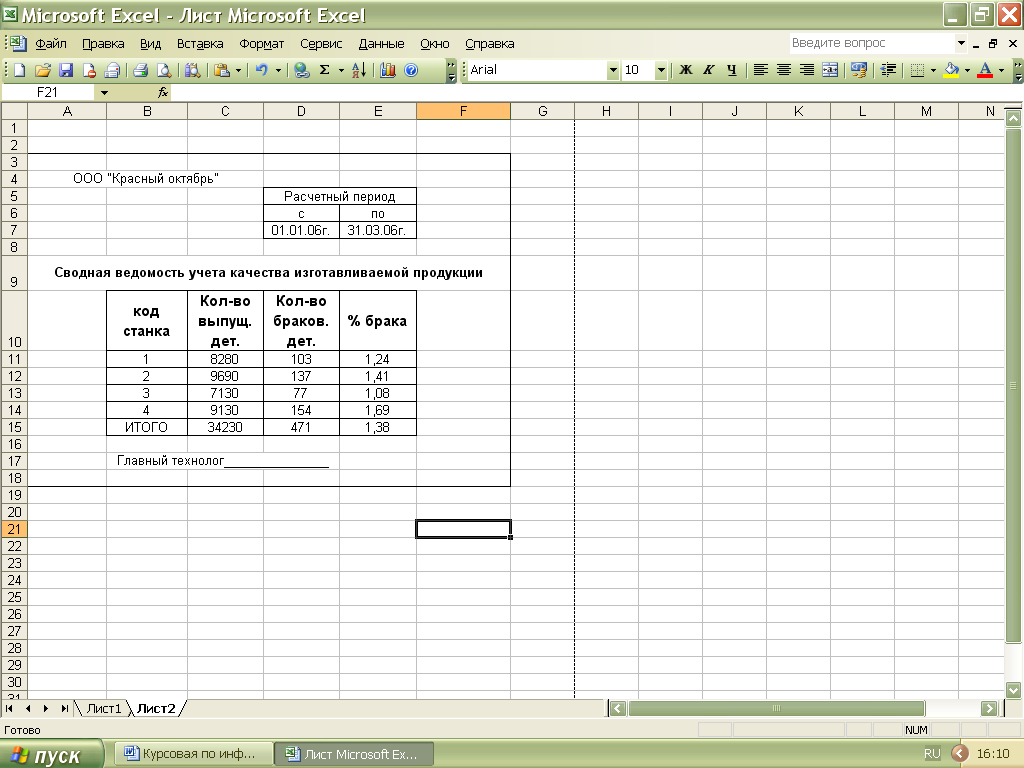Click the Print icon
This screenshot has height=768, width=1024.
point(141,70)
